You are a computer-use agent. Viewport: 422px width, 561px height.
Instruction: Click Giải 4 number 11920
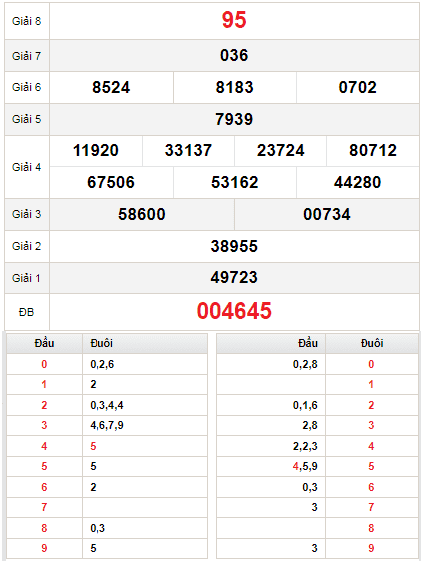[96, 150]
